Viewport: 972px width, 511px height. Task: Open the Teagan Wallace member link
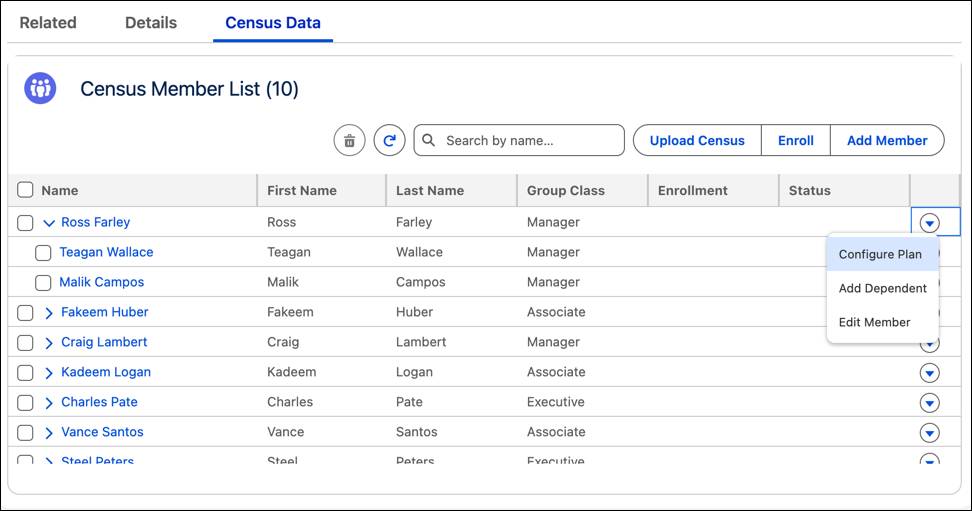click(106, 252)
